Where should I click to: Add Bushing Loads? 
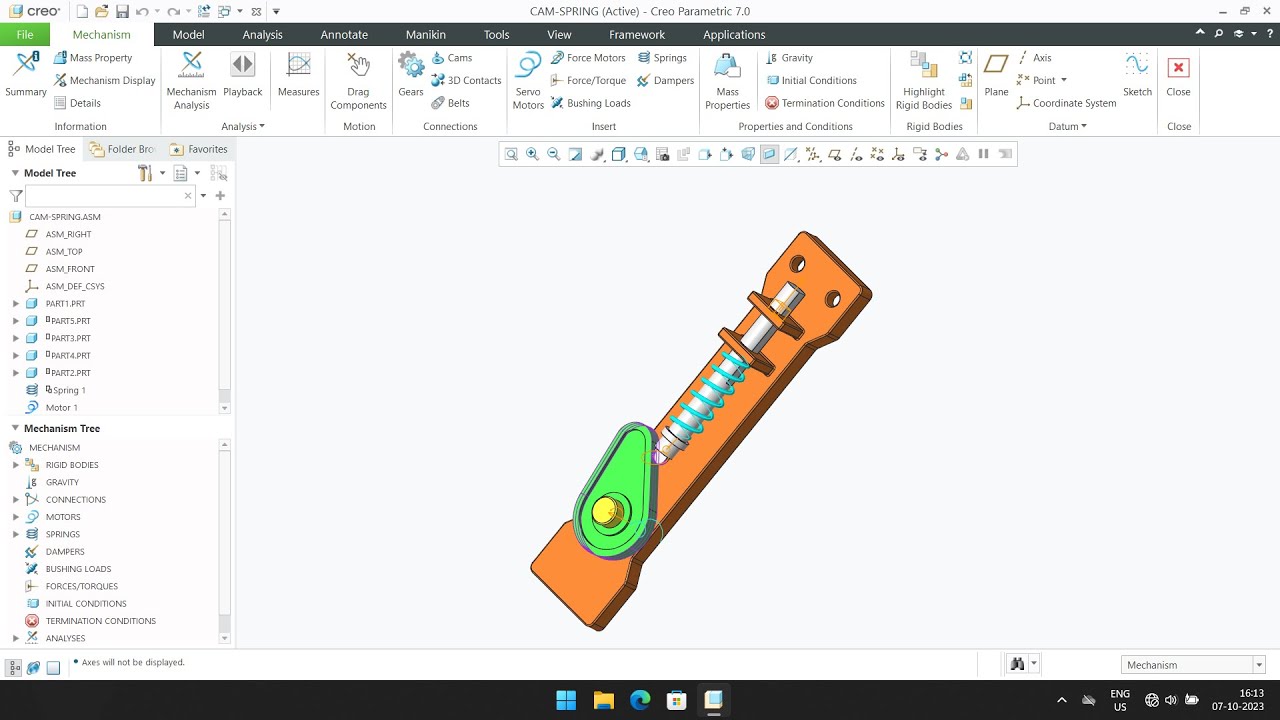(590, 103)
